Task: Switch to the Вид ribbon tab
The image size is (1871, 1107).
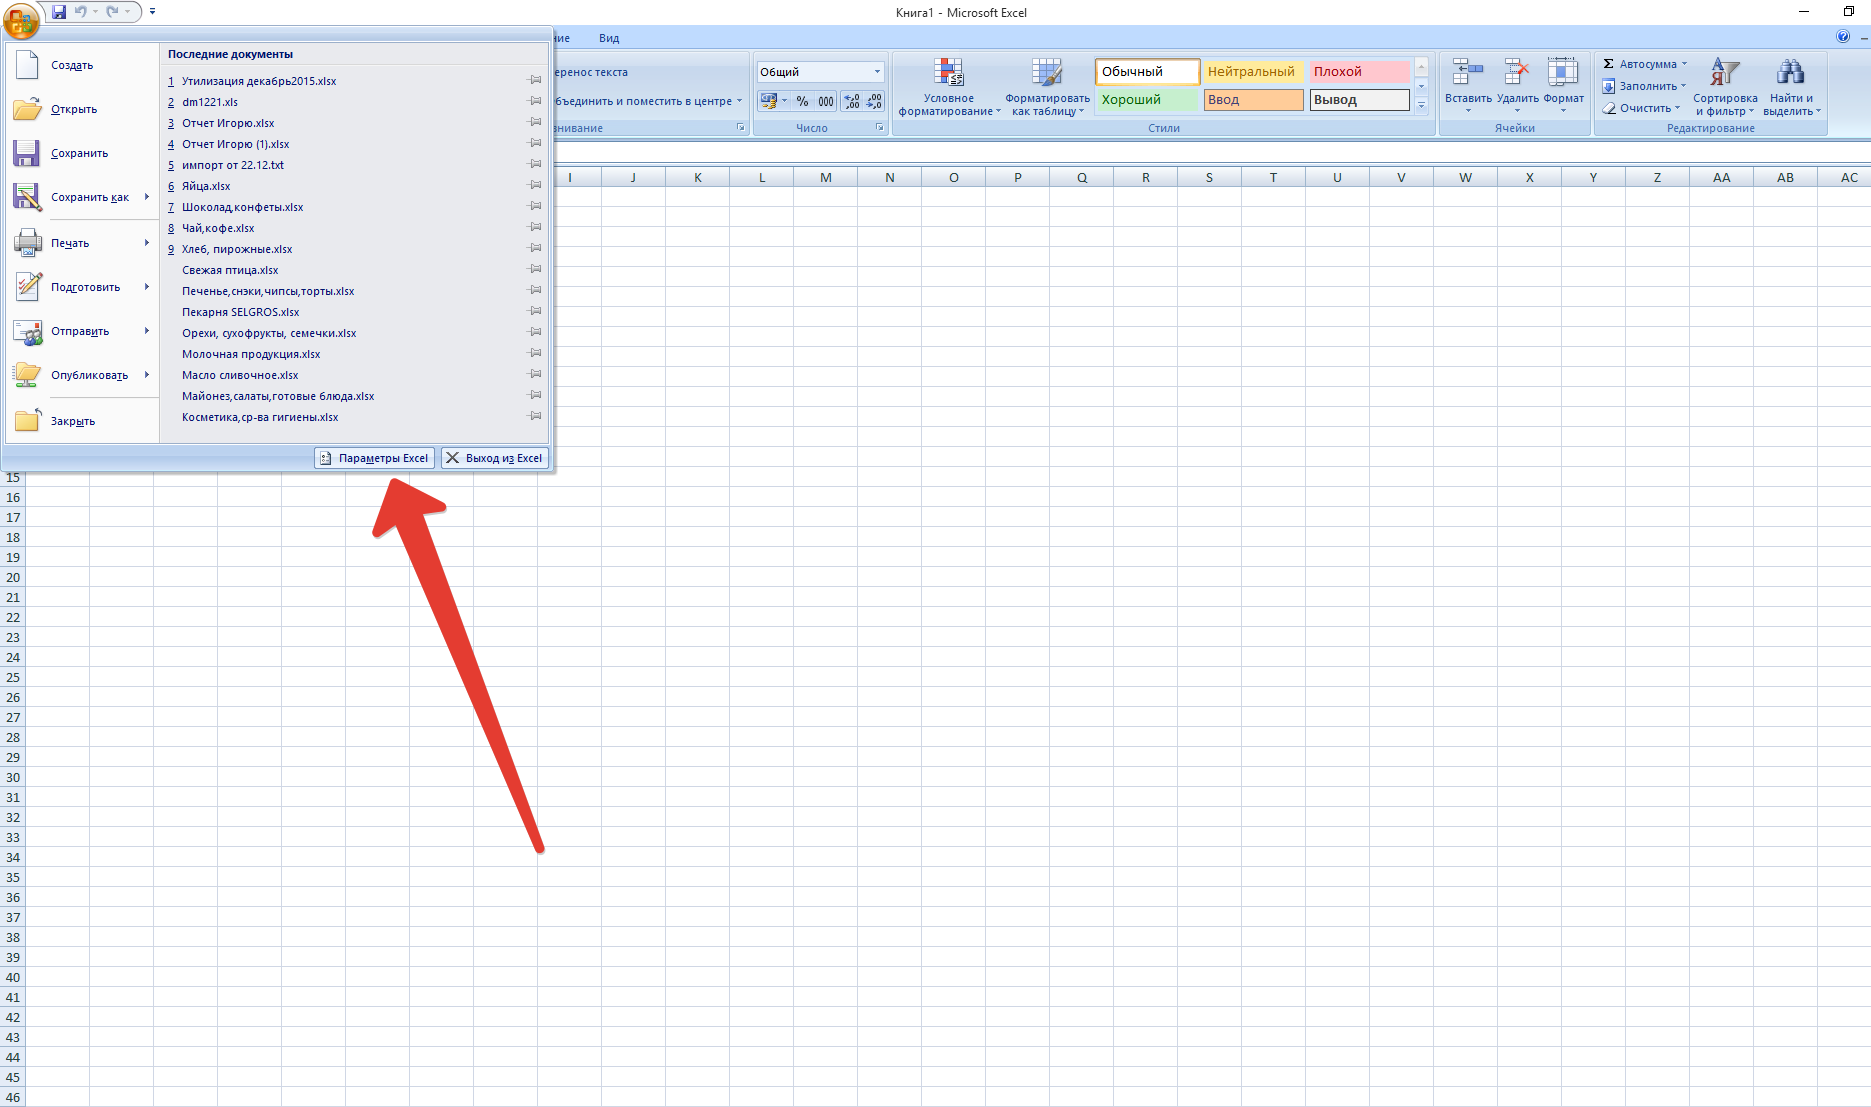Action: [609, 38]
